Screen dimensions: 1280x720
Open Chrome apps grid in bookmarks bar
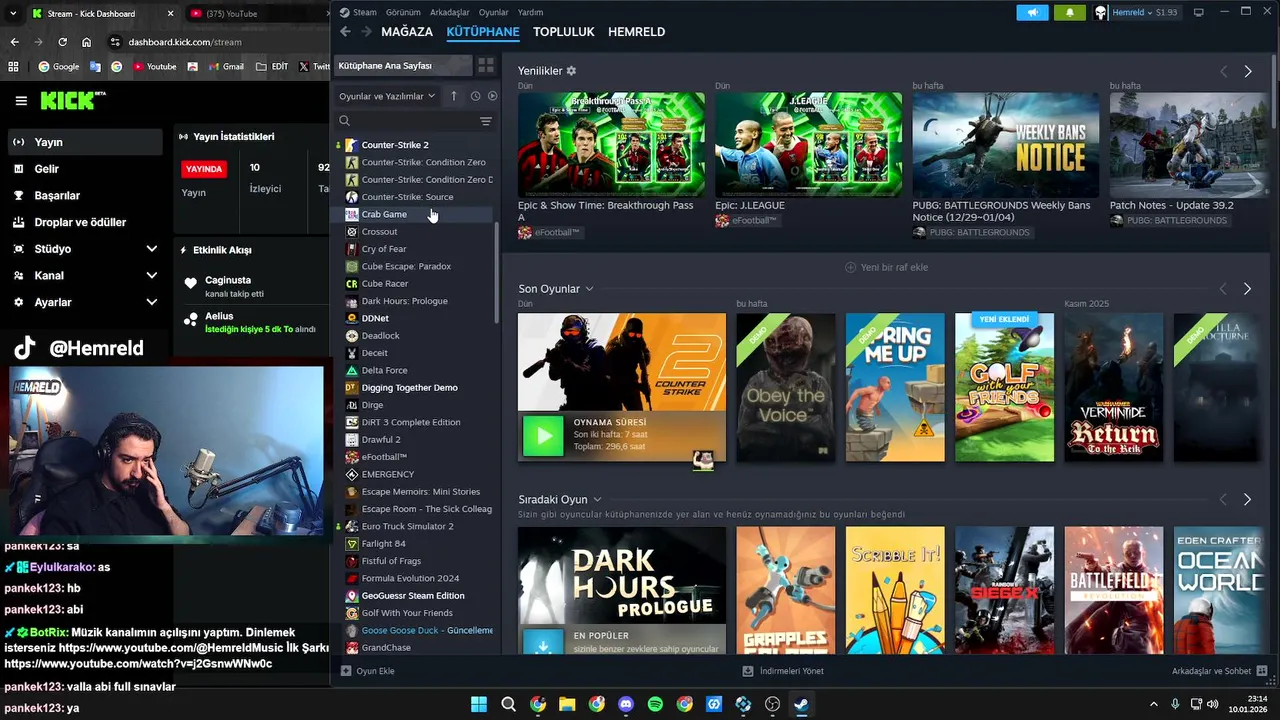pyautogui.click(x=13, y=67)
